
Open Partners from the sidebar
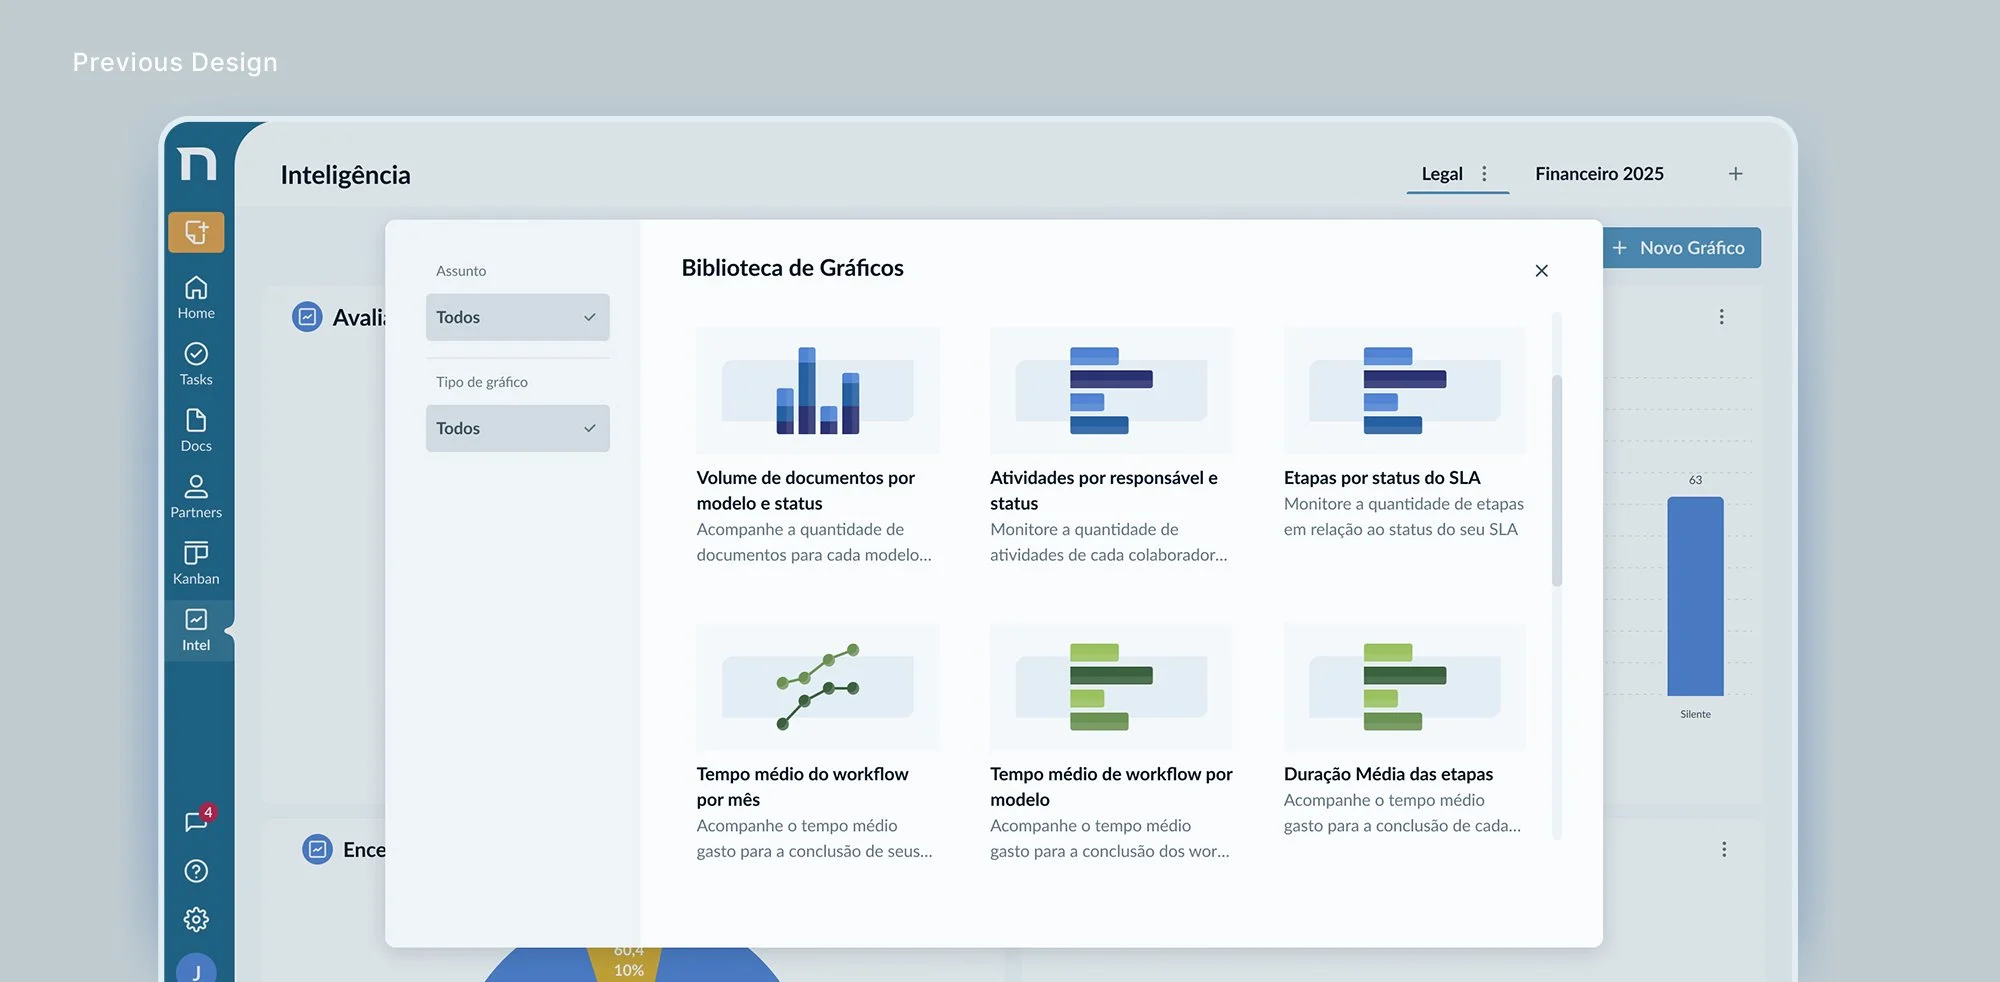pyautogui.click(x=196, y=497)
